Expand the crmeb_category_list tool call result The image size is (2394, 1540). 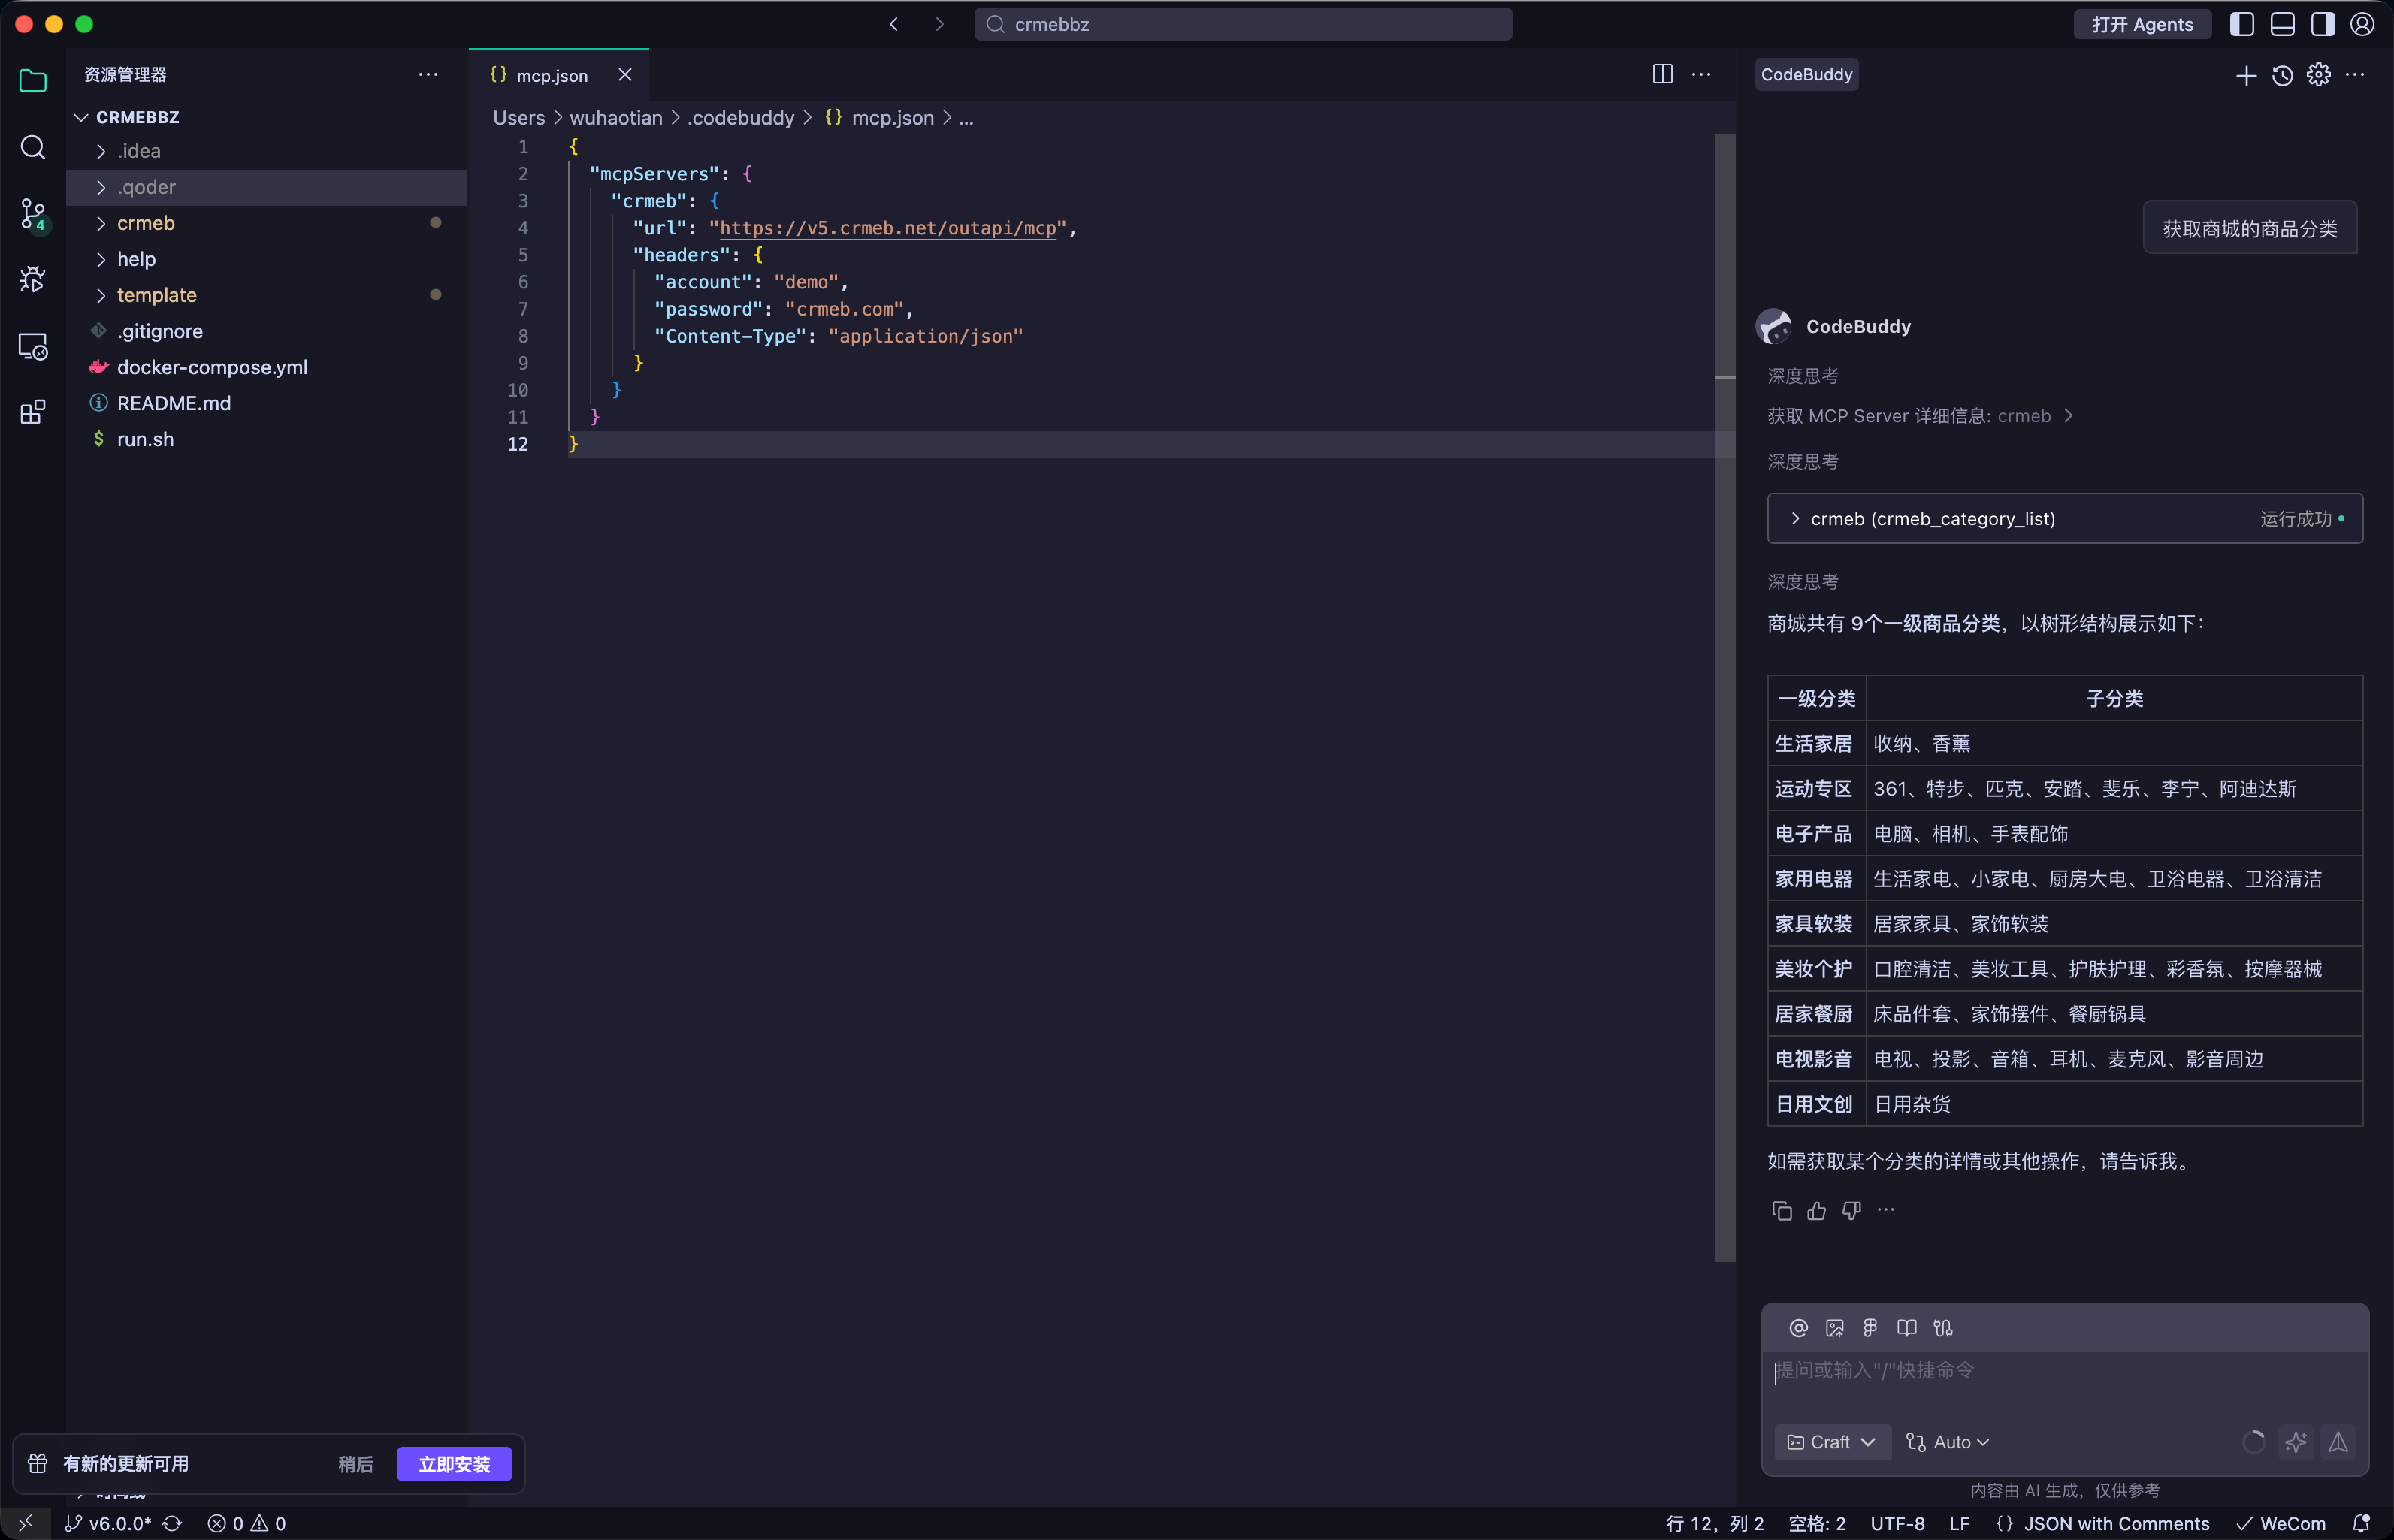(x=1932, y=519)
